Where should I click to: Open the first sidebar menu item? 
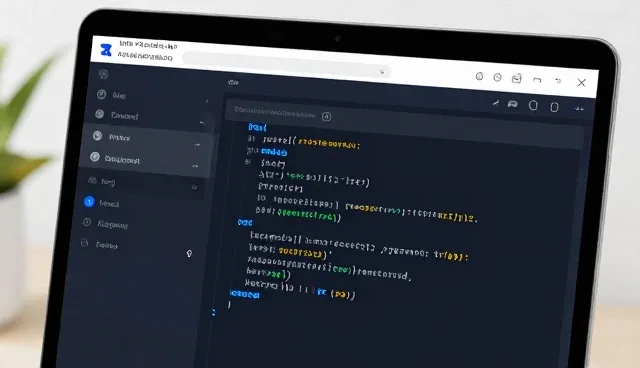pyautogui.click(x=111, y=95)
